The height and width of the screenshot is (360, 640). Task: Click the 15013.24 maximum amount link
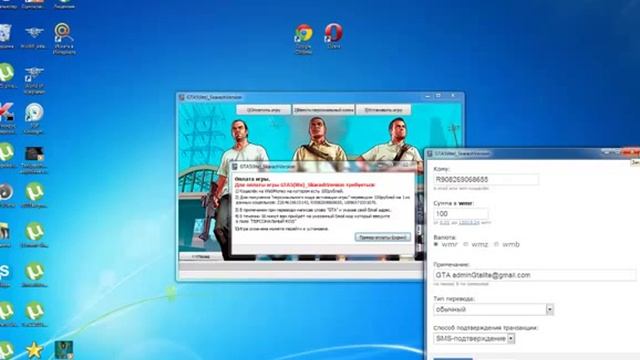tap(469, 223)
